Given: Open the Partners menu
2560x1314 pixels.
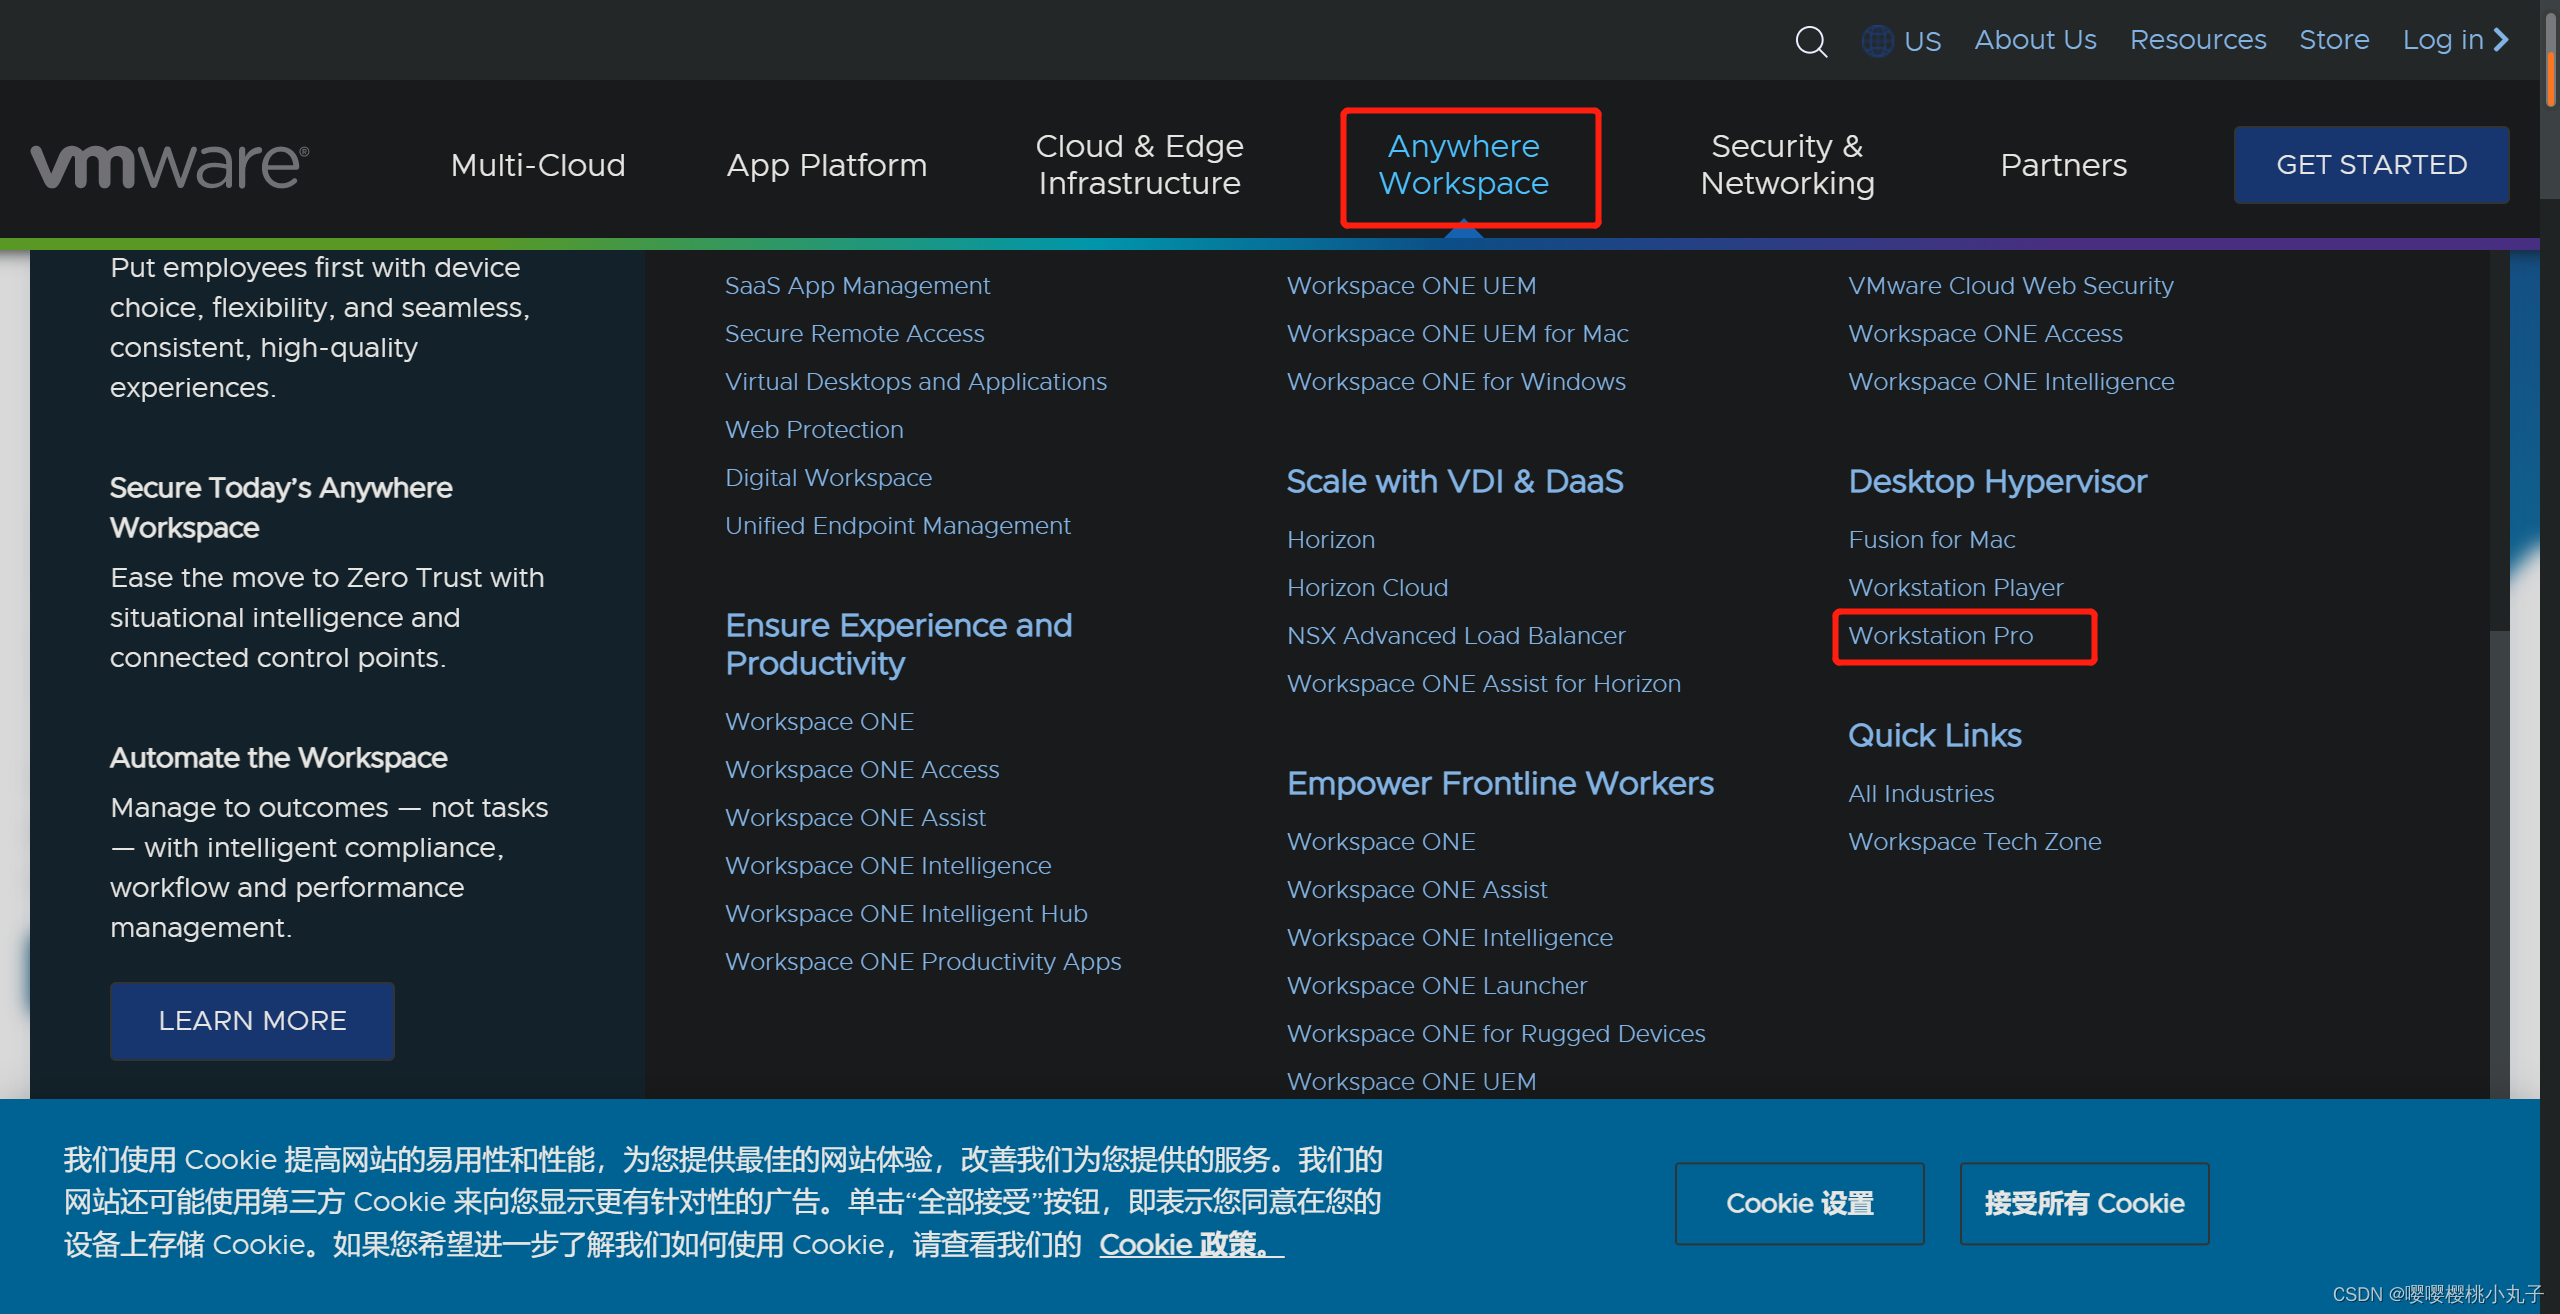Looking at the screenshot, I should (2064, 165).
